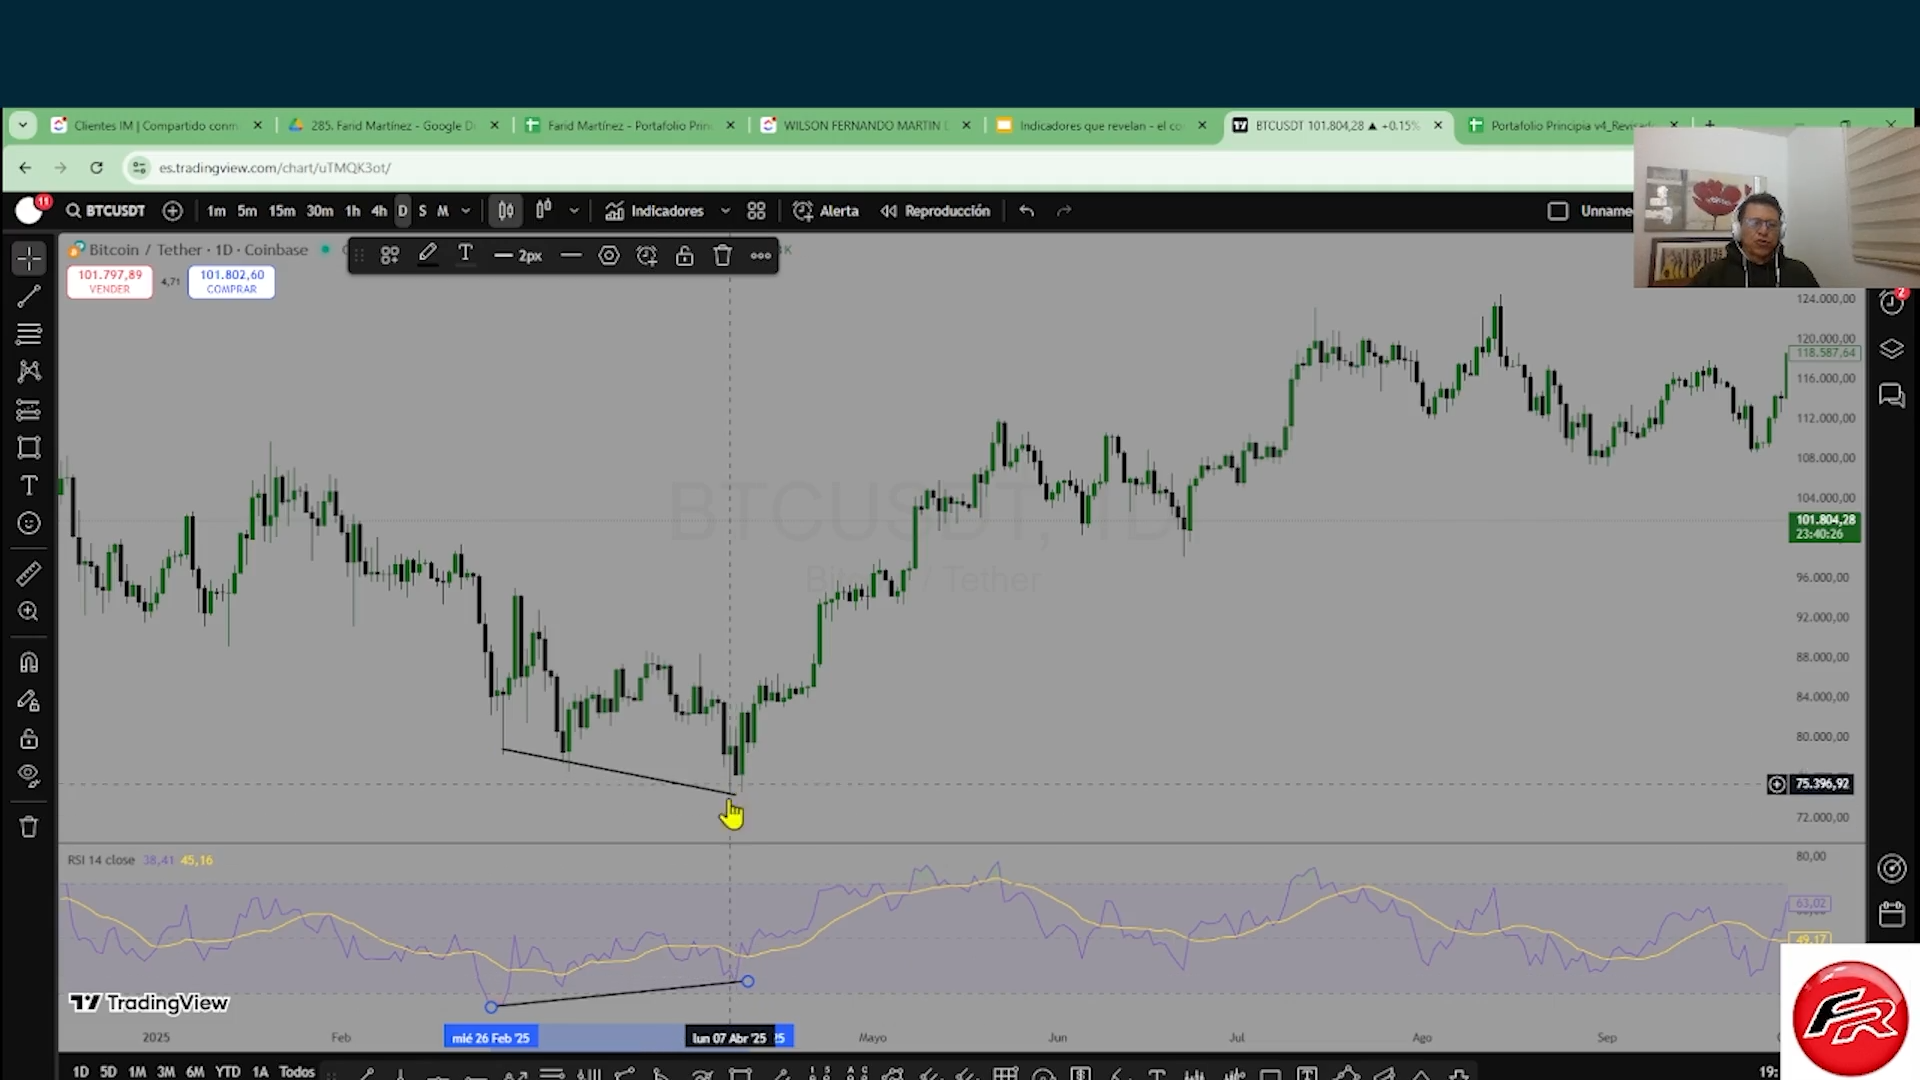
Task: Reload the browser page
Action: coord(96,168)
